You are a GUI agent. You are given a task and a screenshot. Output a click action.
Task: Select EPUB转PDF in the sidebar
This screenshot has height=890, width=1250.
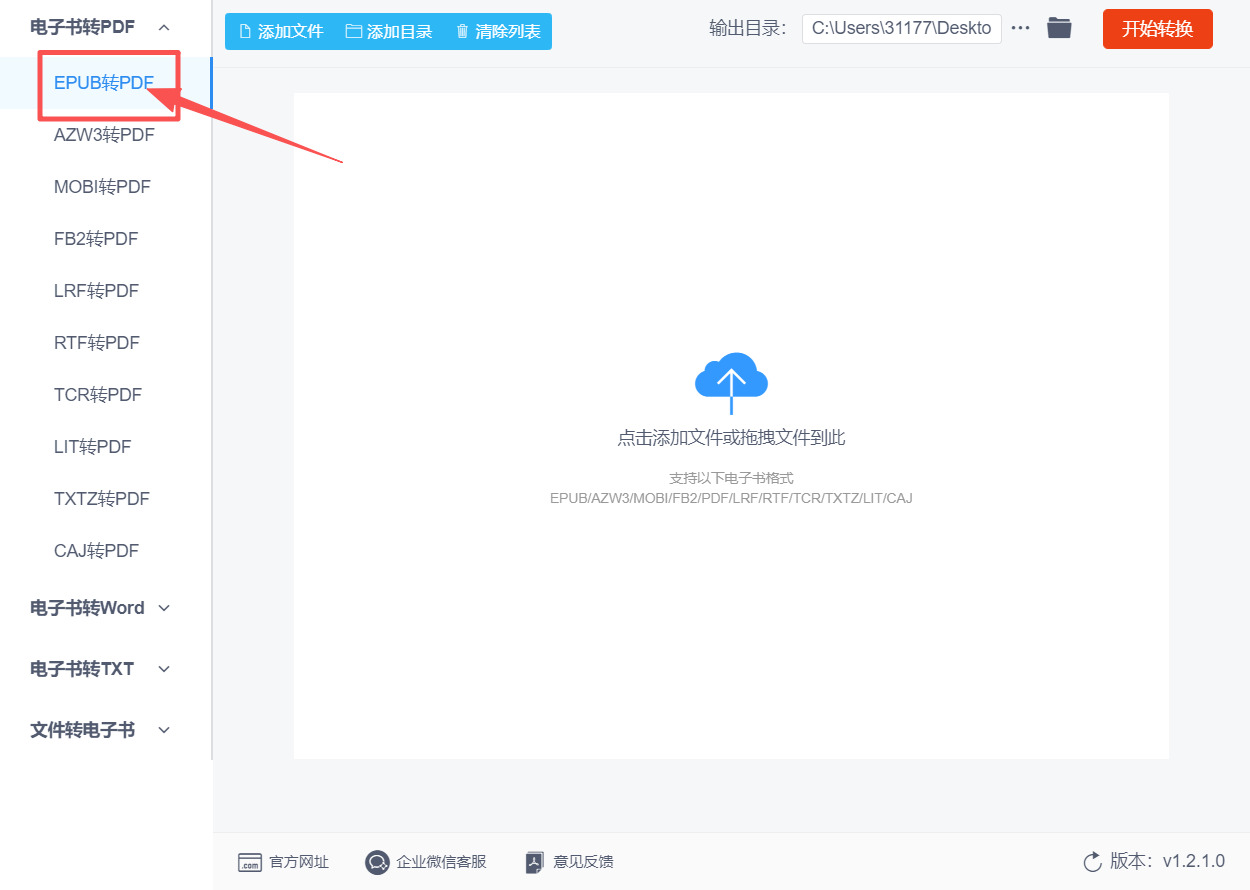[104, 83]
